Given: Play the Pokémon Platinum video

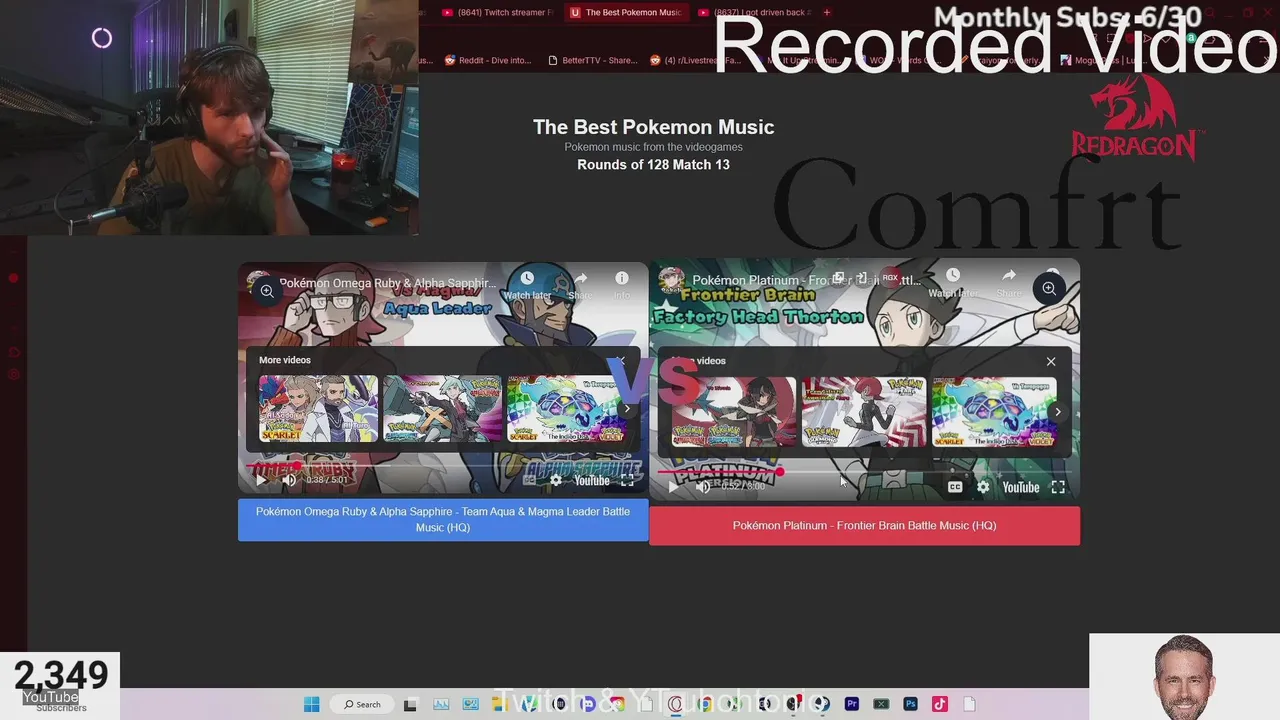Looking at the screenshot, I should [673, 487].
